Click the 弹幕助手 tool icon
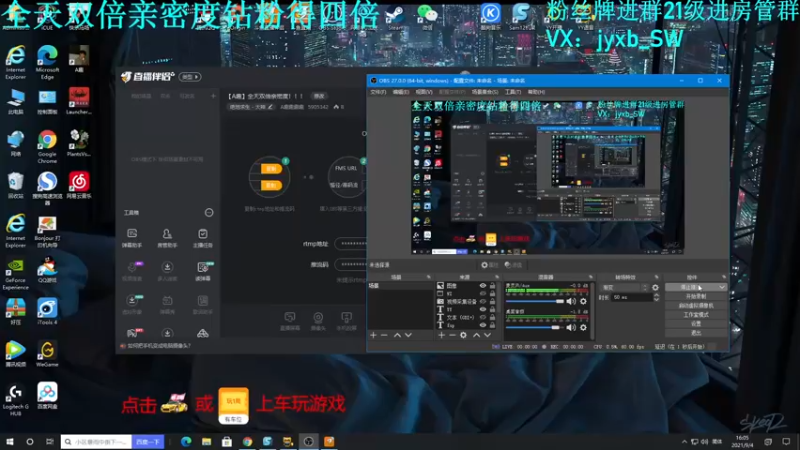 pyautogui.click(x=132, y=237)
